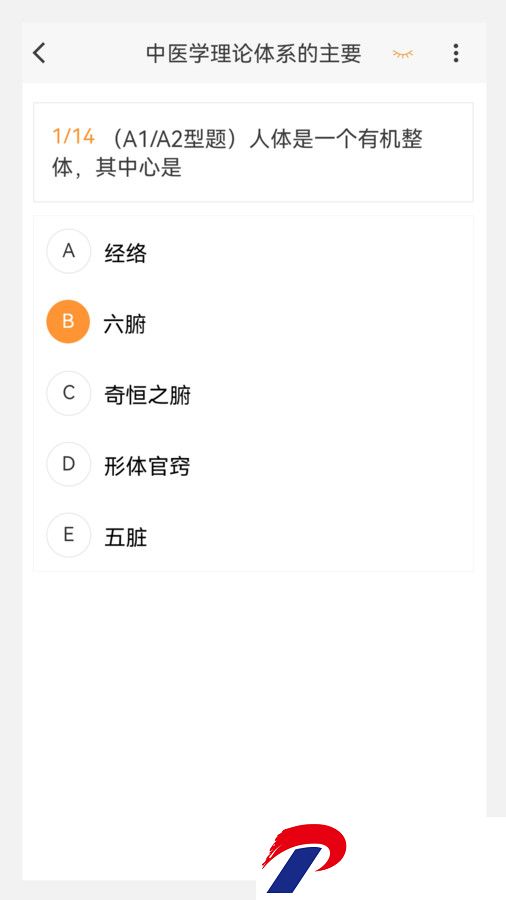Click the red and blue logo
Screen dimensions: 506x900
click(304, 858)
